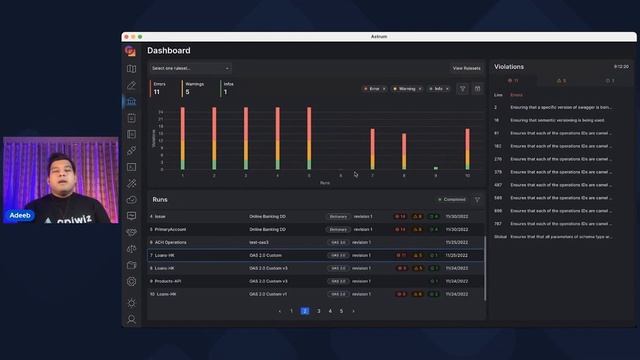Select run row '9 Products-API'

coord(316,281)
